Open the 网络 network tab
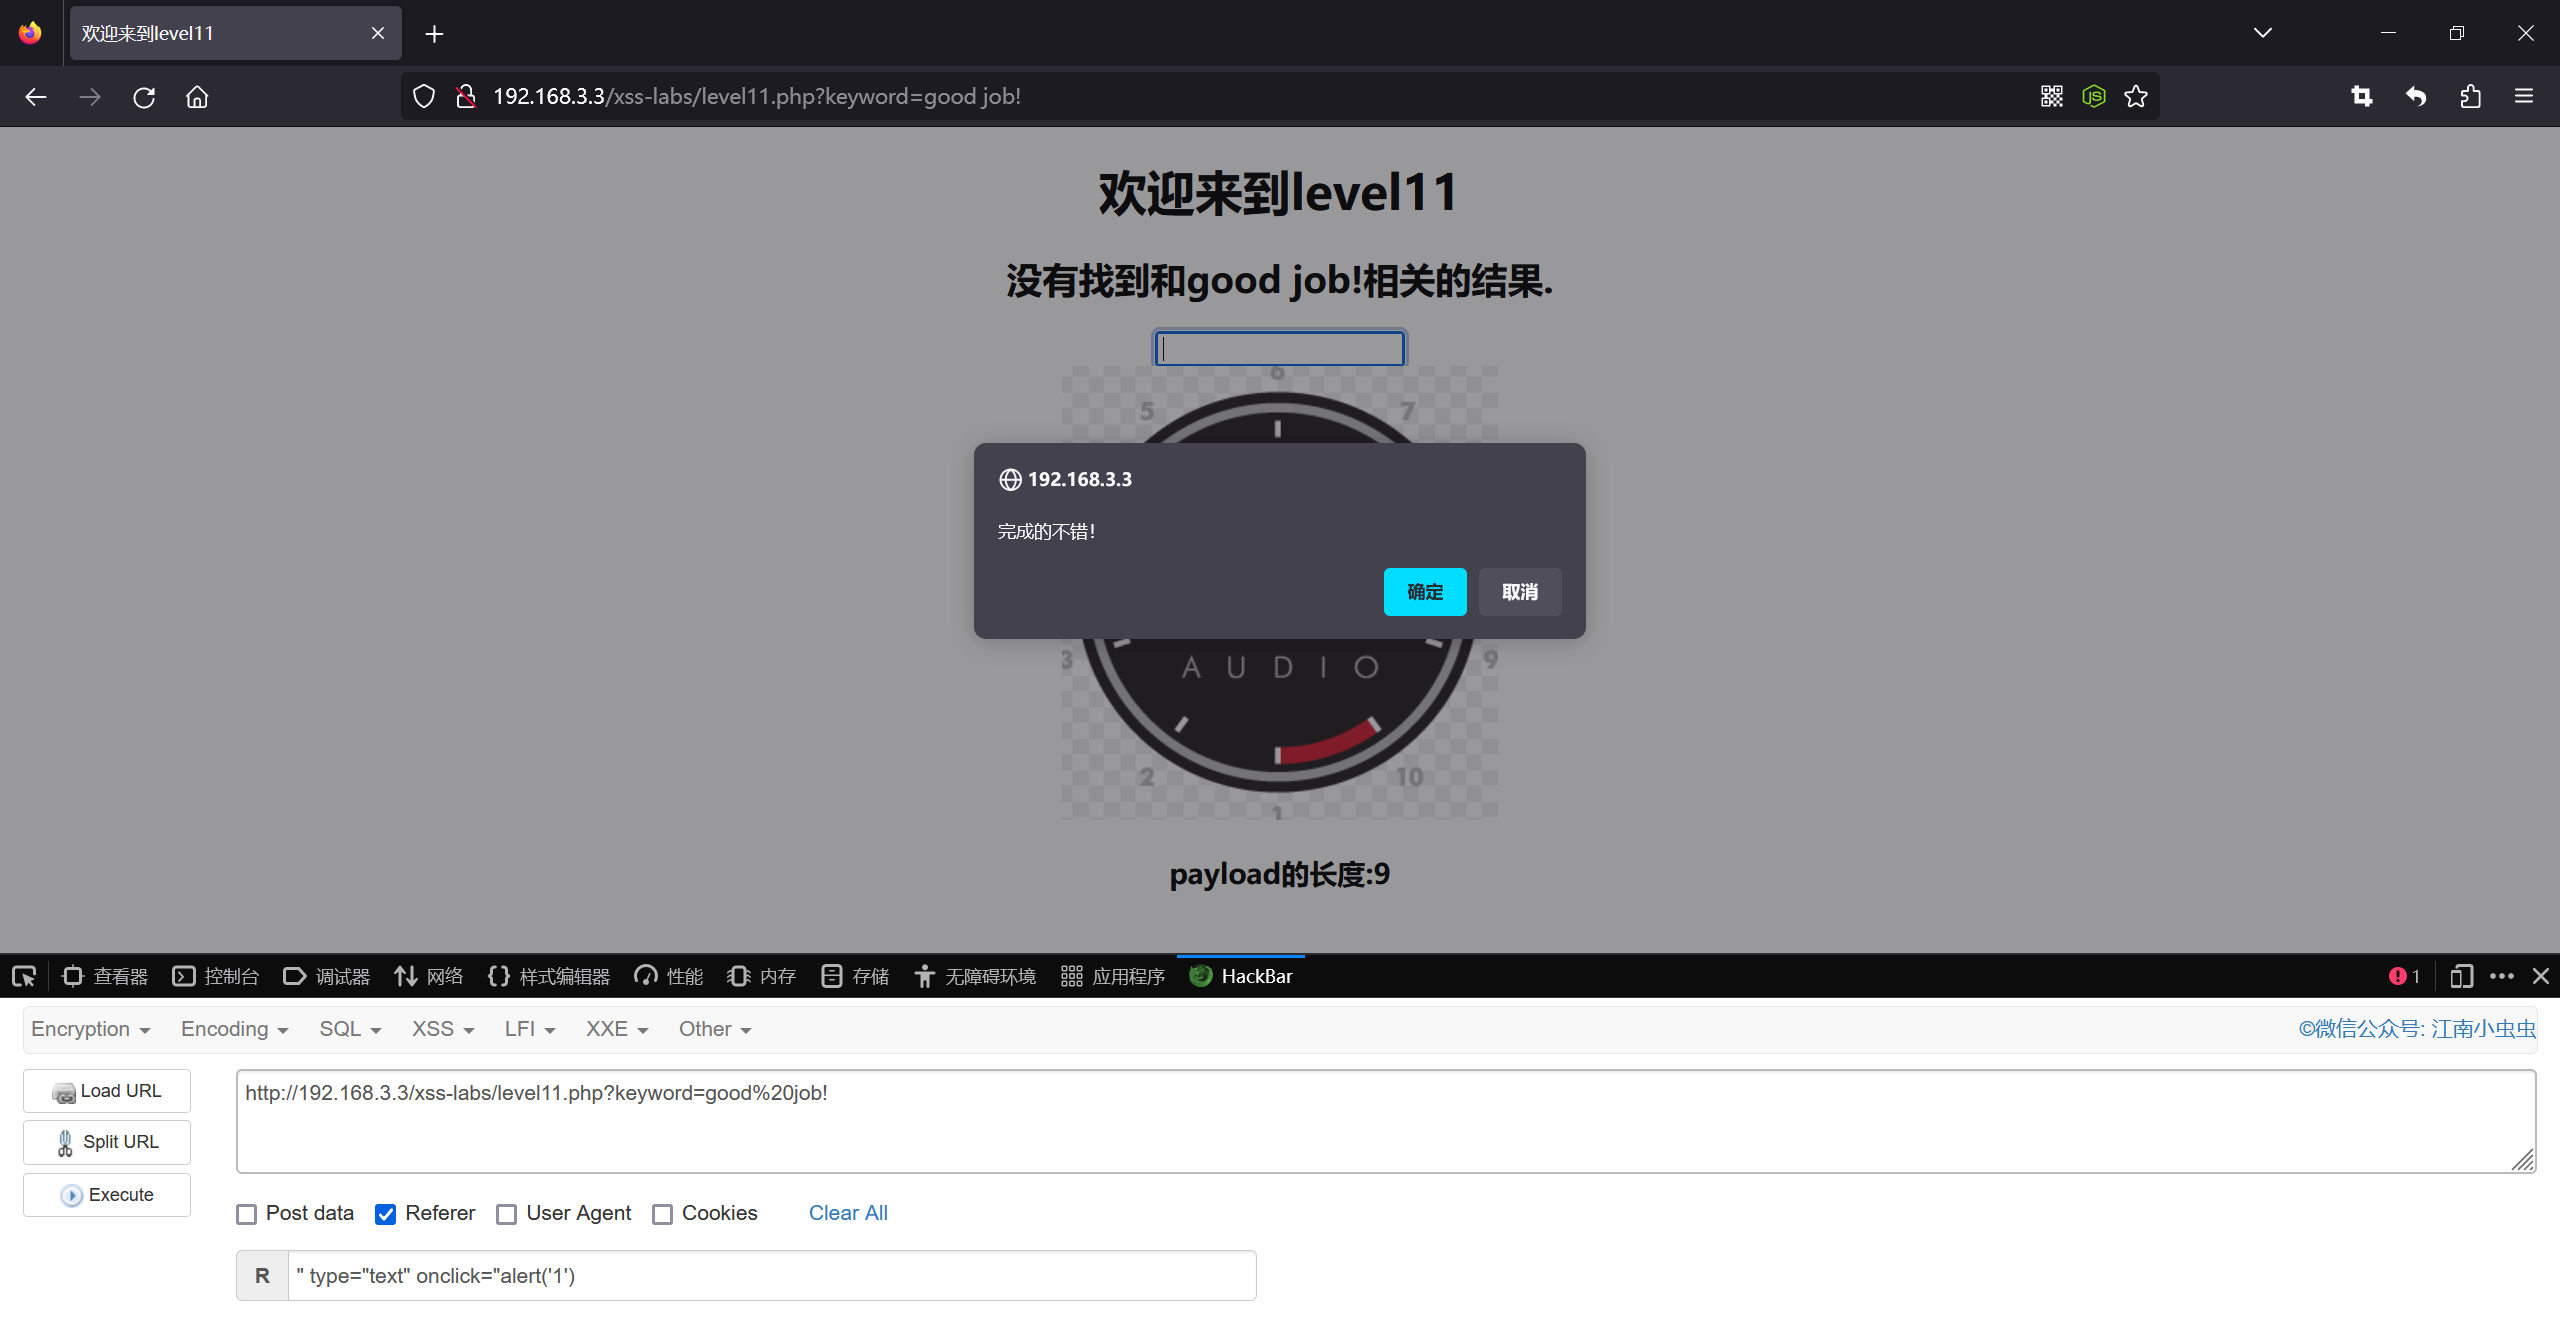This screenshot has height=1324, width=2560. click(429, 976)
